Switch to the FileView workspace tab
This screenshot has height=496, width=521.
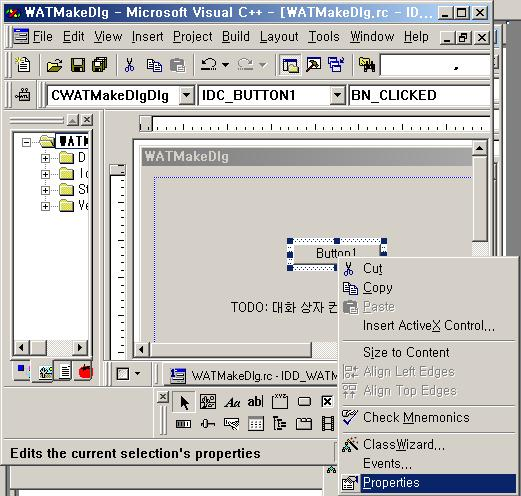coord(65,371)
